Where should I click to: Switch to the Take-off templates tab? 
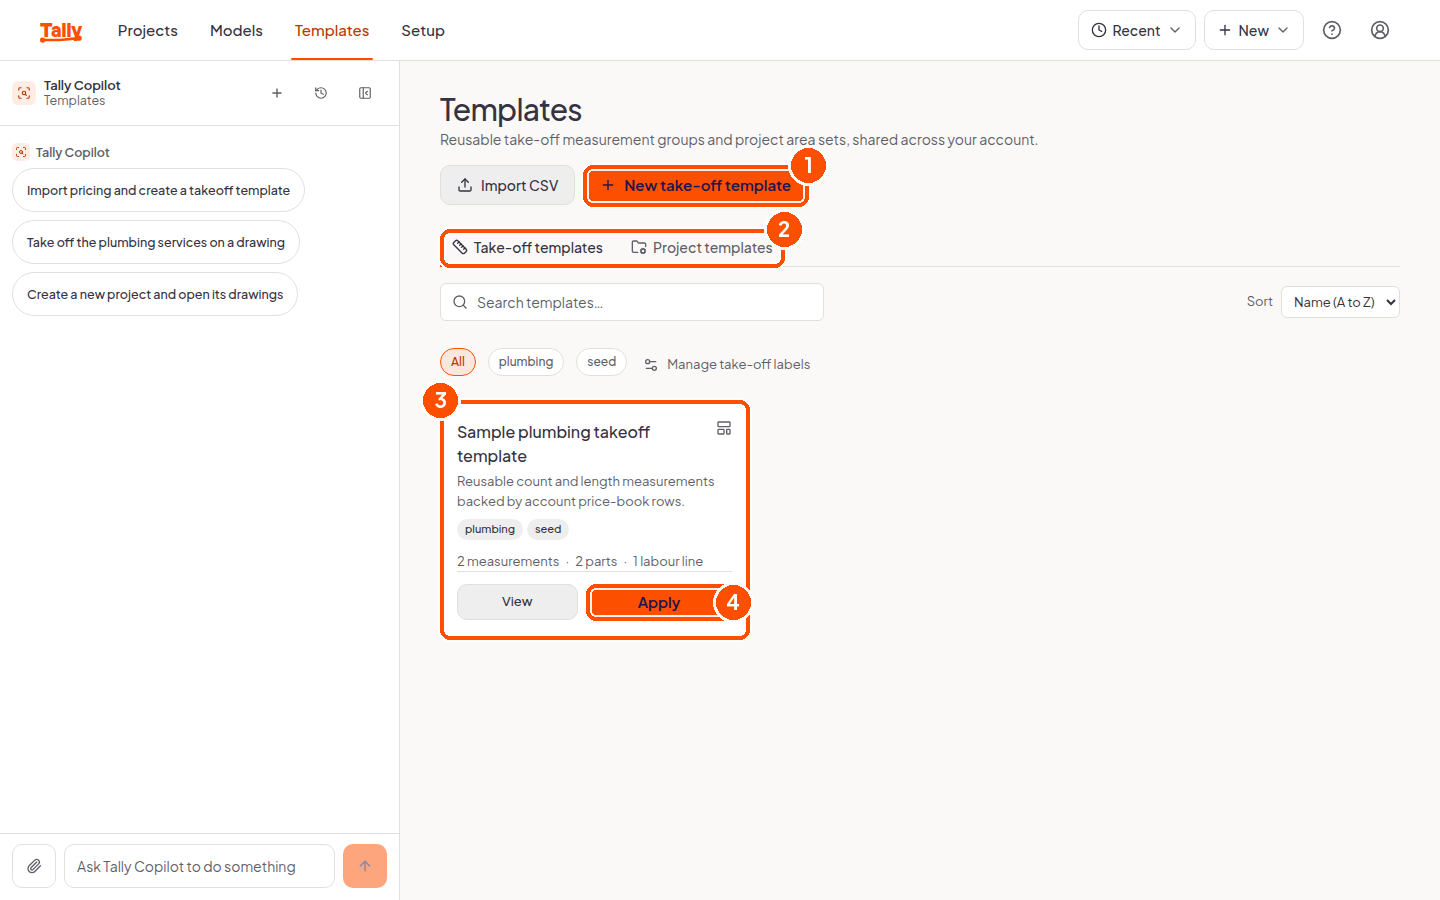tap(528, 248)
